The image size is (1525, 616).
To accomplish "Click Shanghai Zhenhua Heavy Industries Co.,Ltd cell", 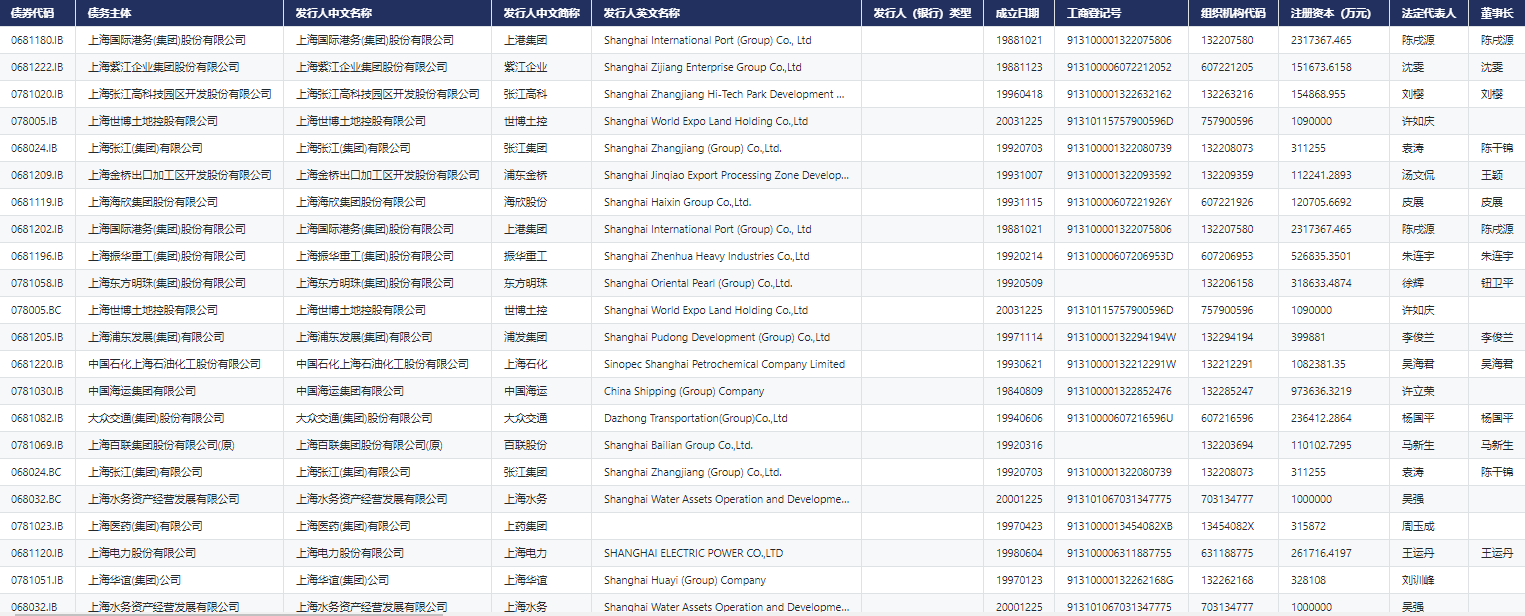I will pos(726,256).
